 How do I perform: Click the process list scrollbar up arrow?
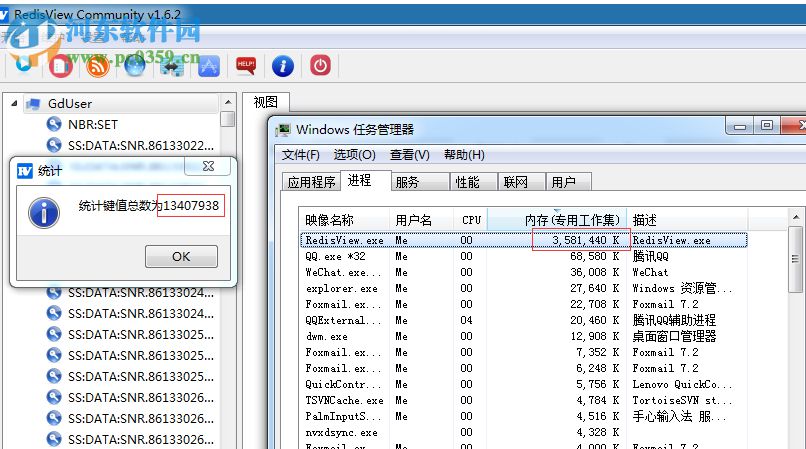(x=796, y=218)
